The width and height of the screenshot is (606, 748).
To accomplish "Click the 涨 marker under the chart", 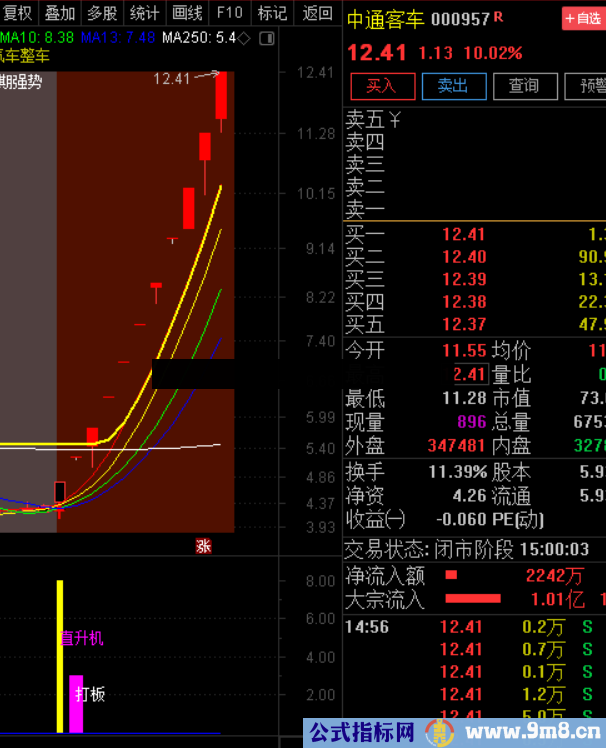I will (x=203, y=546).
